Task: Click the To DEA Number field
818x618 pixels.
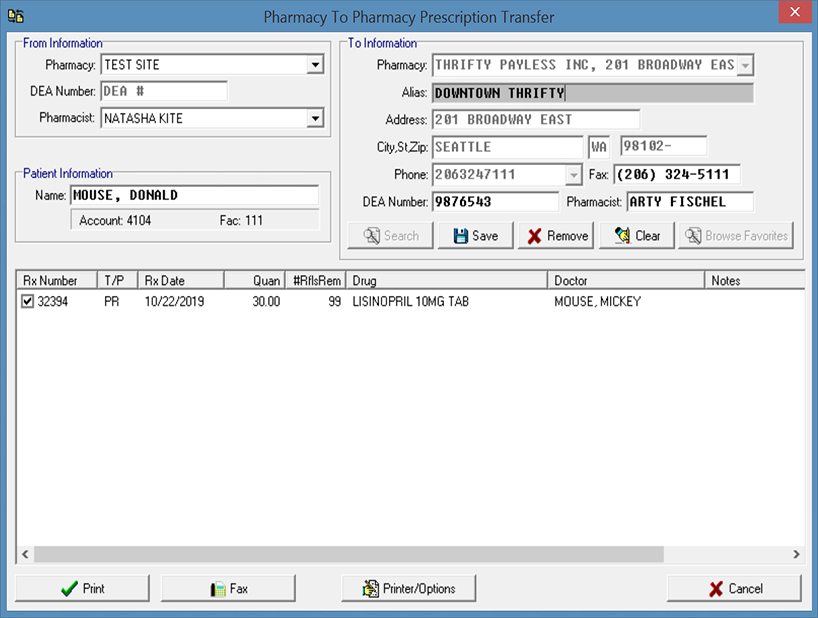Action: 494,202
